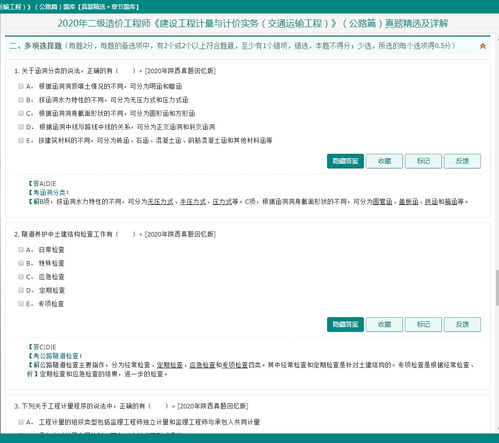Send feedback on question 2 via 反馈
Screen dimensions: 499x443
pos(462,324)
